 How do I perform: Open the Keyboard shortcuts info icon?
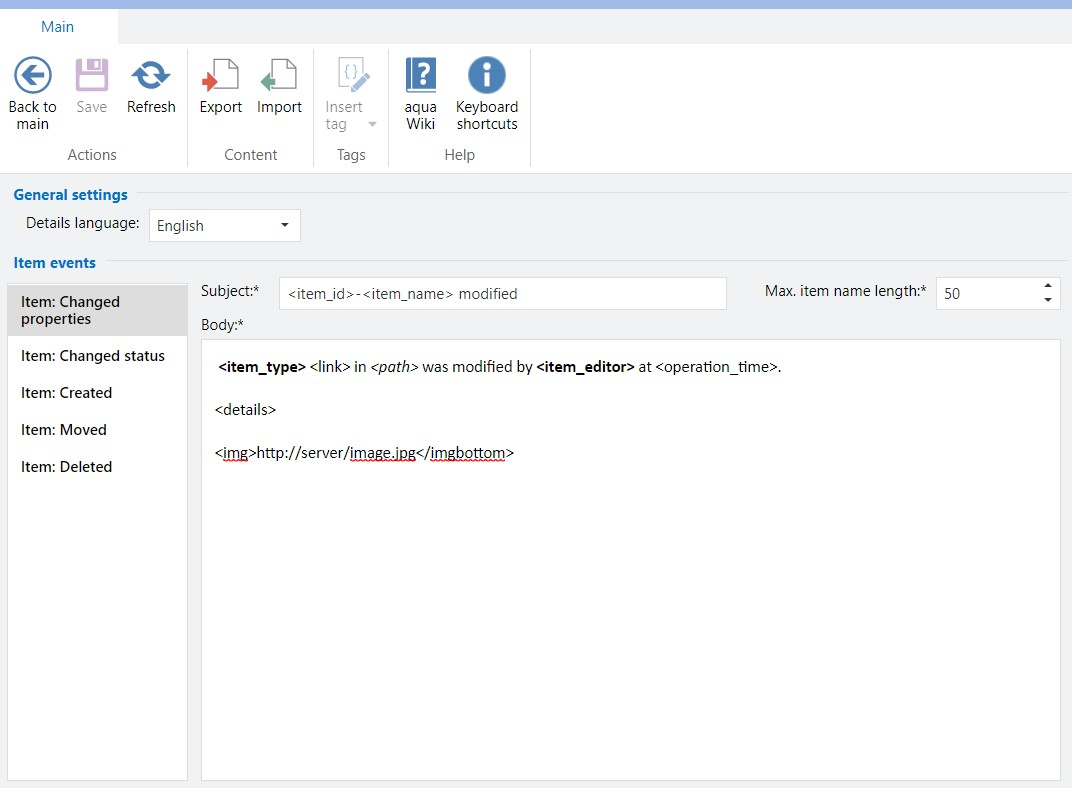487,75
